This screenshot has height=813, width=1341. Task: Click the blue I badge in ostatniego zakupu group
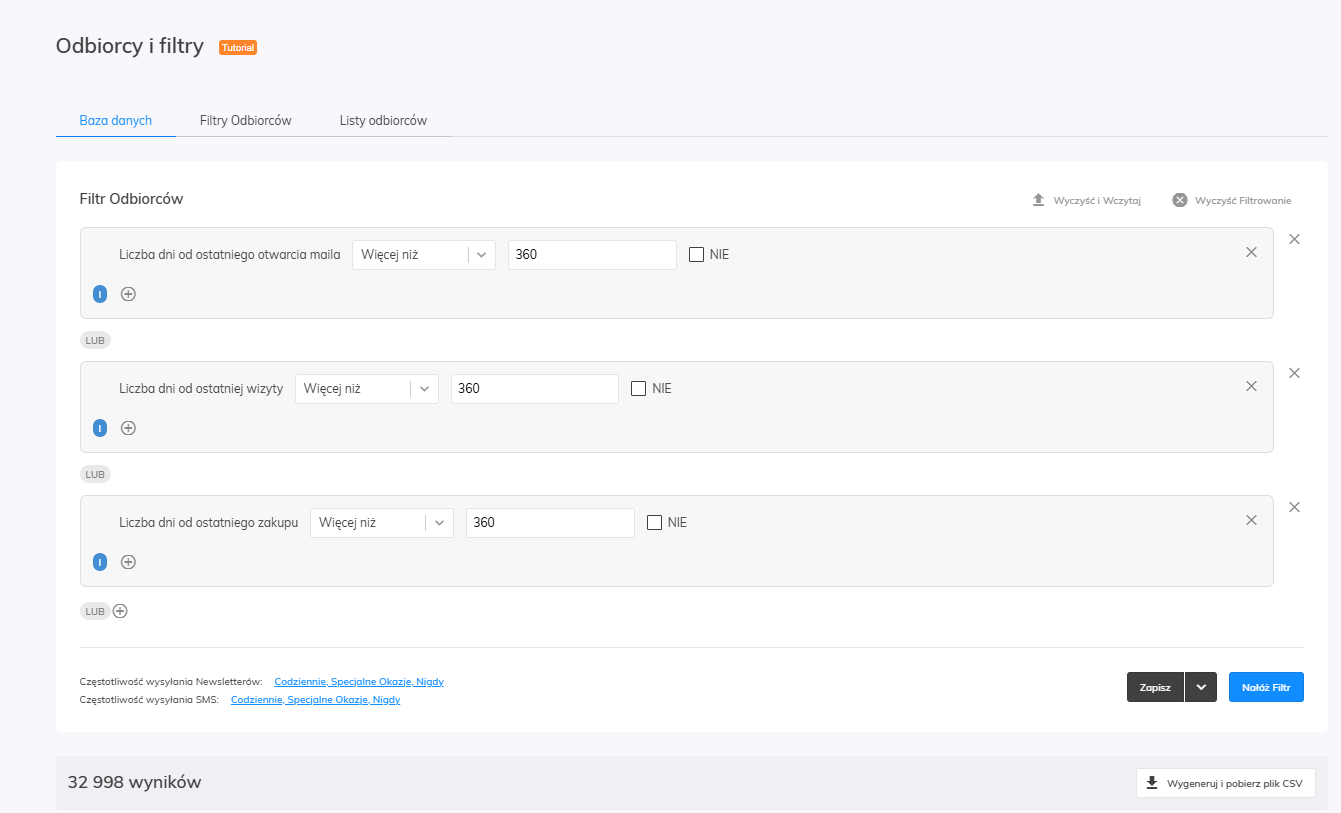100,562
